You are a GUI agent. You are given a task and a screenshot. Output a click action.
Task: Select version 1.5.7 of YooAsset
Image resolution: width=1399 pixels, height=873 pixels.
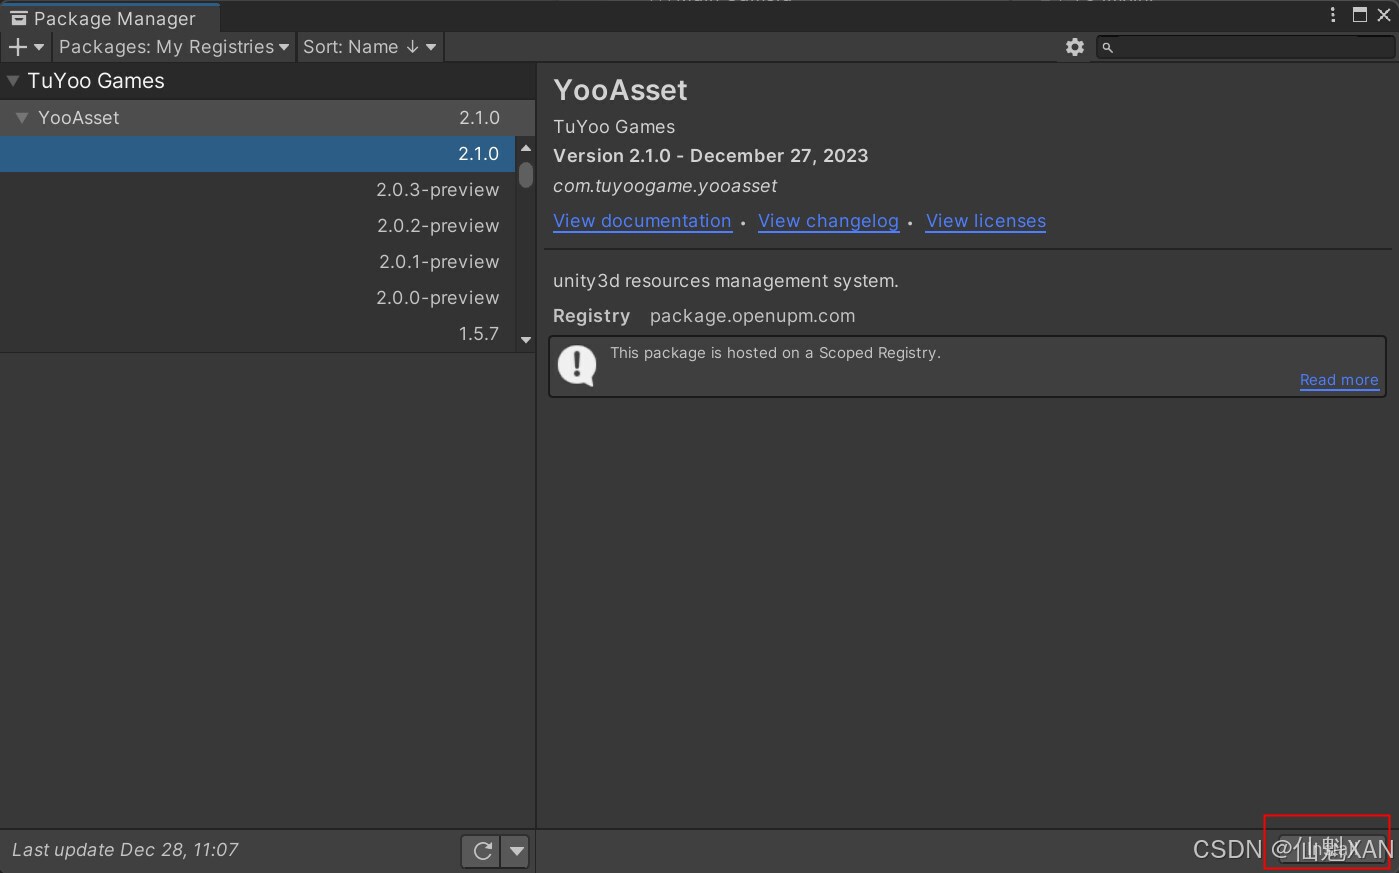point(478,333)
